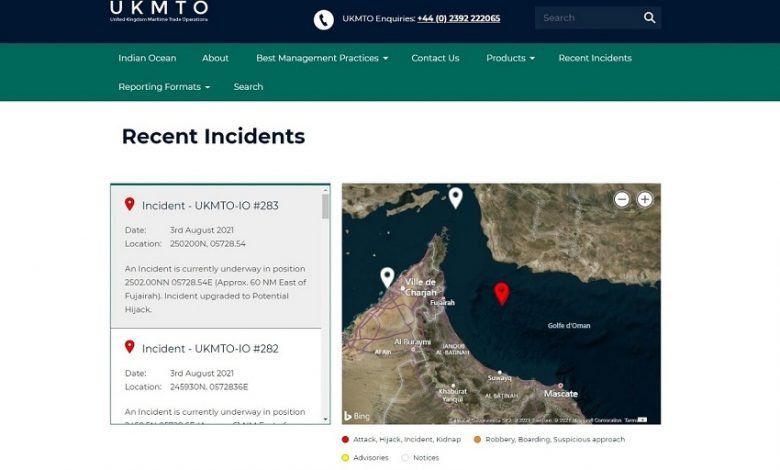Open the Products dropdown menu
The height and width of the screenshot is (470, 780).
(x=510, y=58)
